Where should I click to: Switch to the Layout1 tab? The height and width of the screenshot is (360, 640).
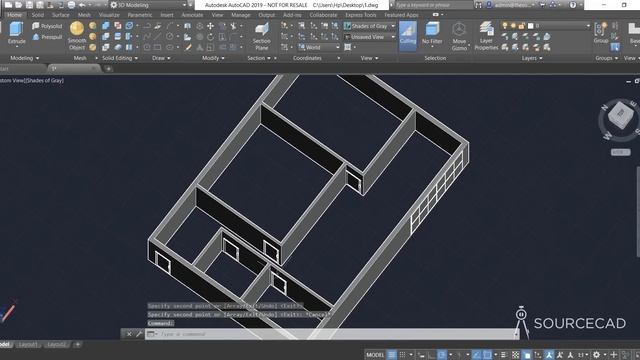point(28,345)
